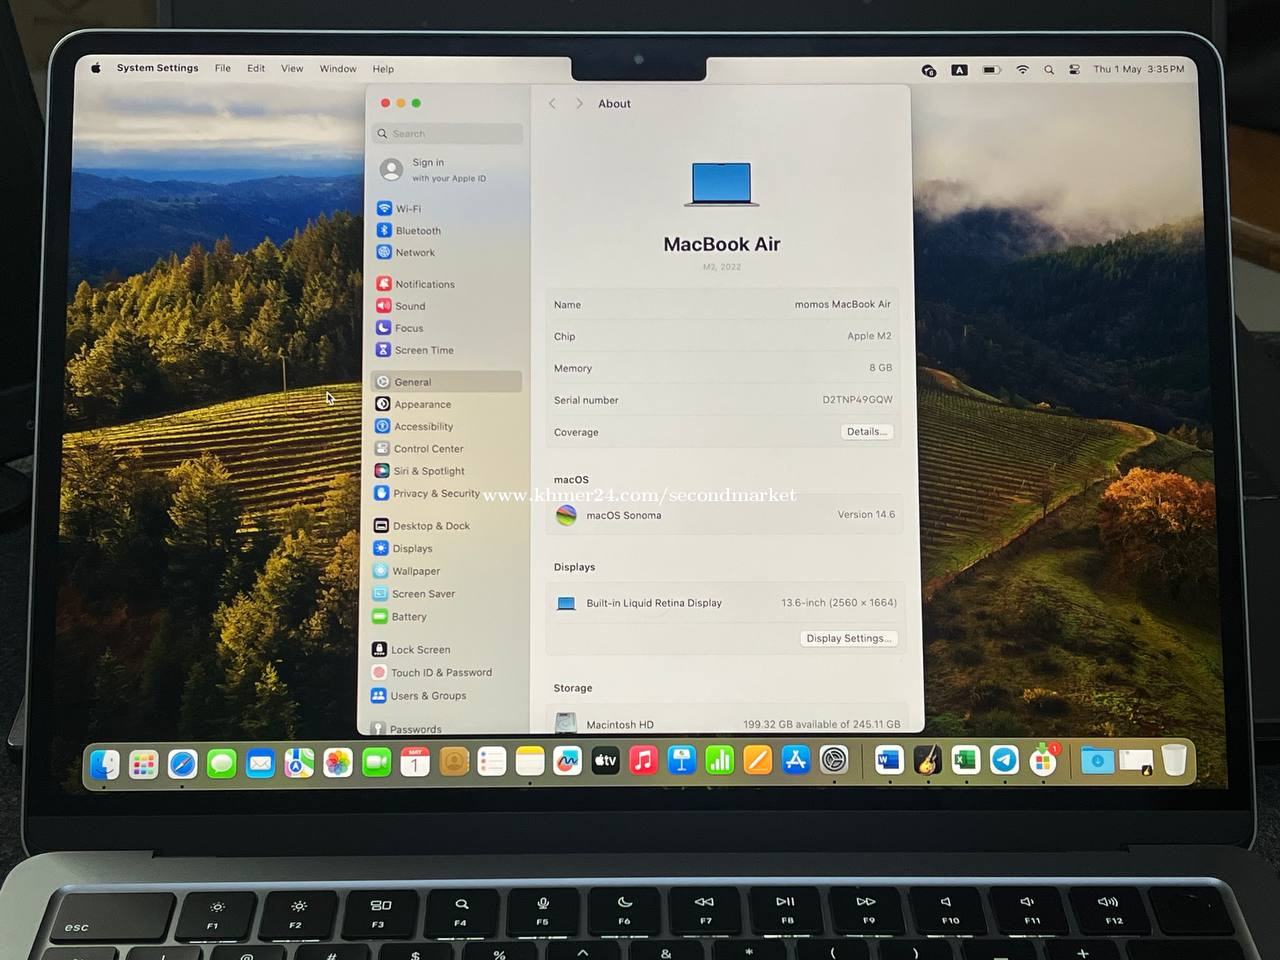Open Finder from the Dock

tap(105, 764)
